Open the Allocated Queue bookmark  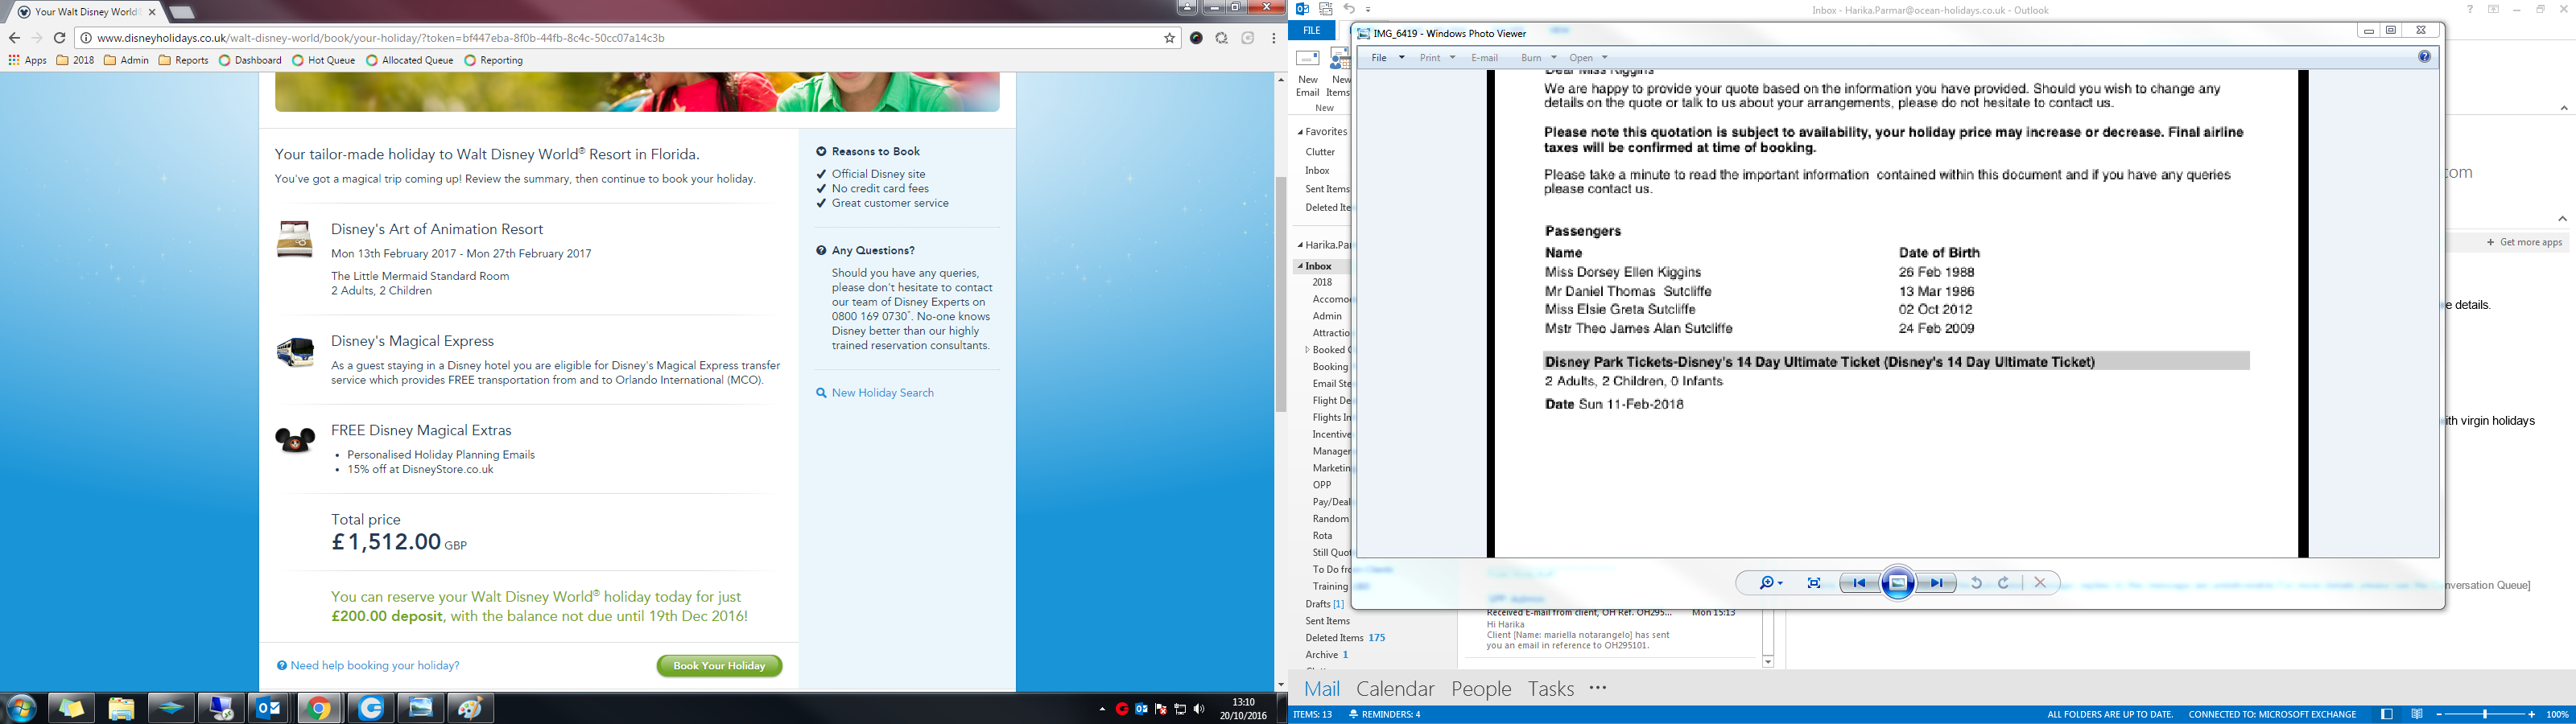pyautogui.click(x=410, y=60)
